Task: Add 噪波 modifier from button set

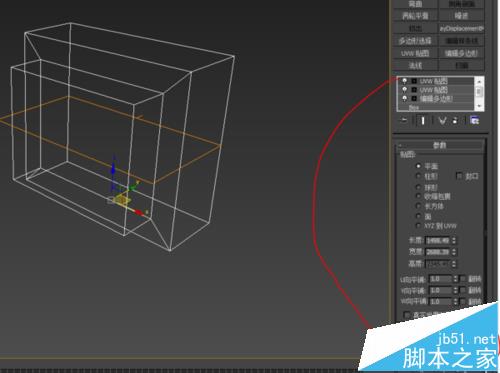Action: 461,16
